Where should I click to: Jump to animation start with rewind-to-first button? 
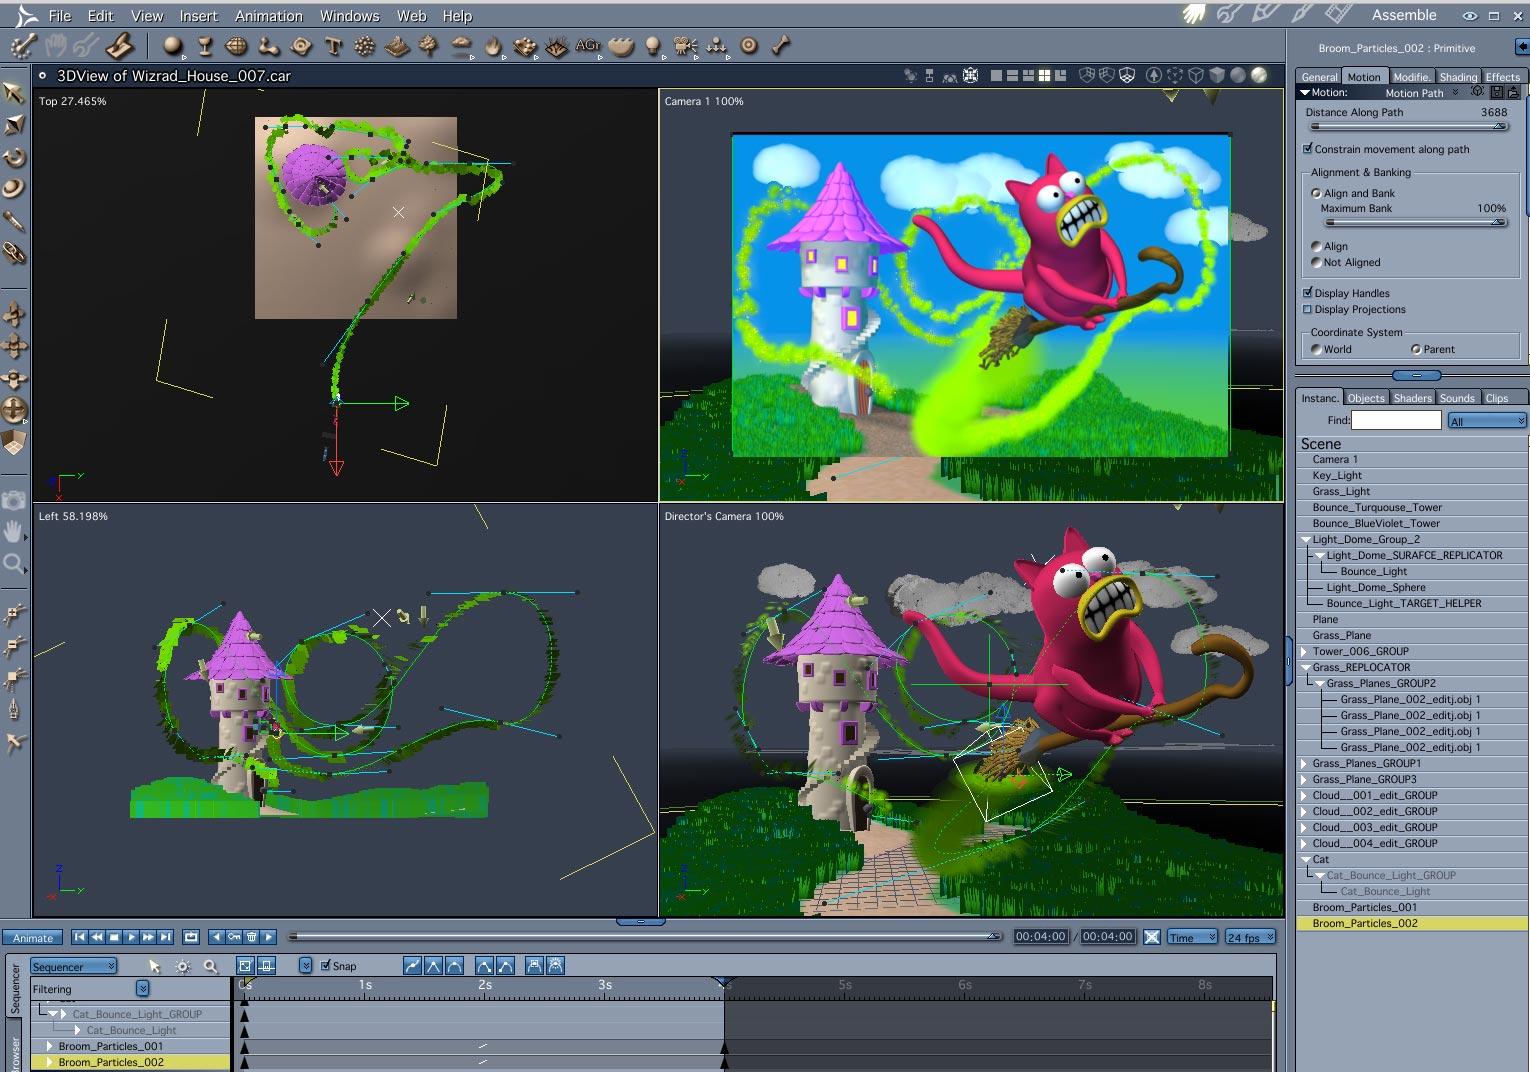[80, 937]
